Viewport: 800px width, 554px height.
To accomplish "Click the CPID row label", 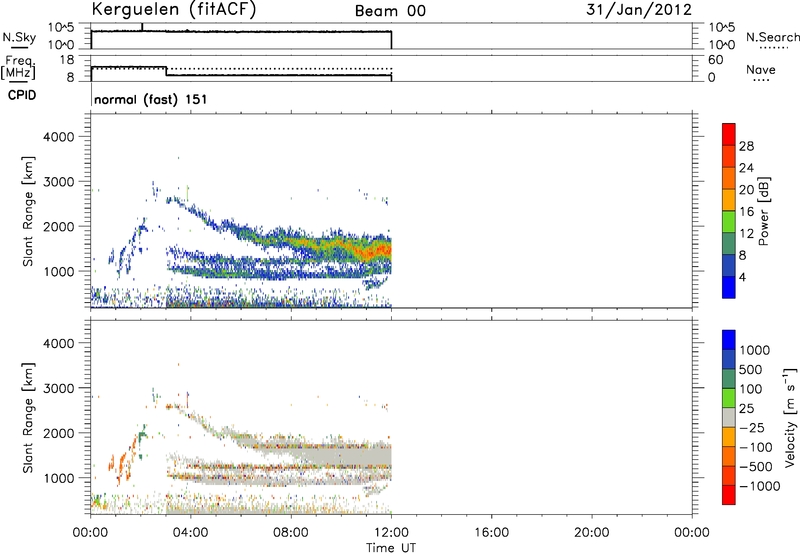I will 22,95.
